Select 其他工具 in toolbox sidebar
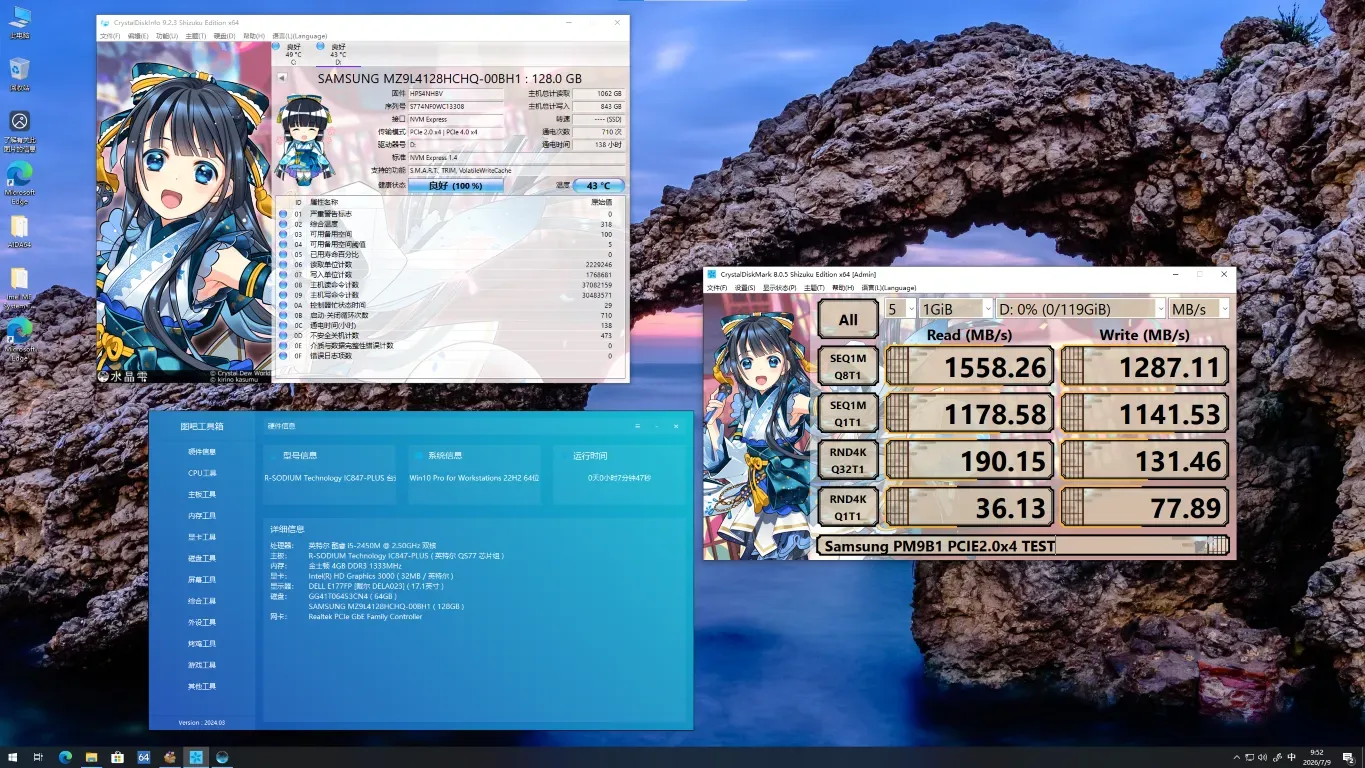The height and width of the screenshot is (768, 1365). coord(202,686)
